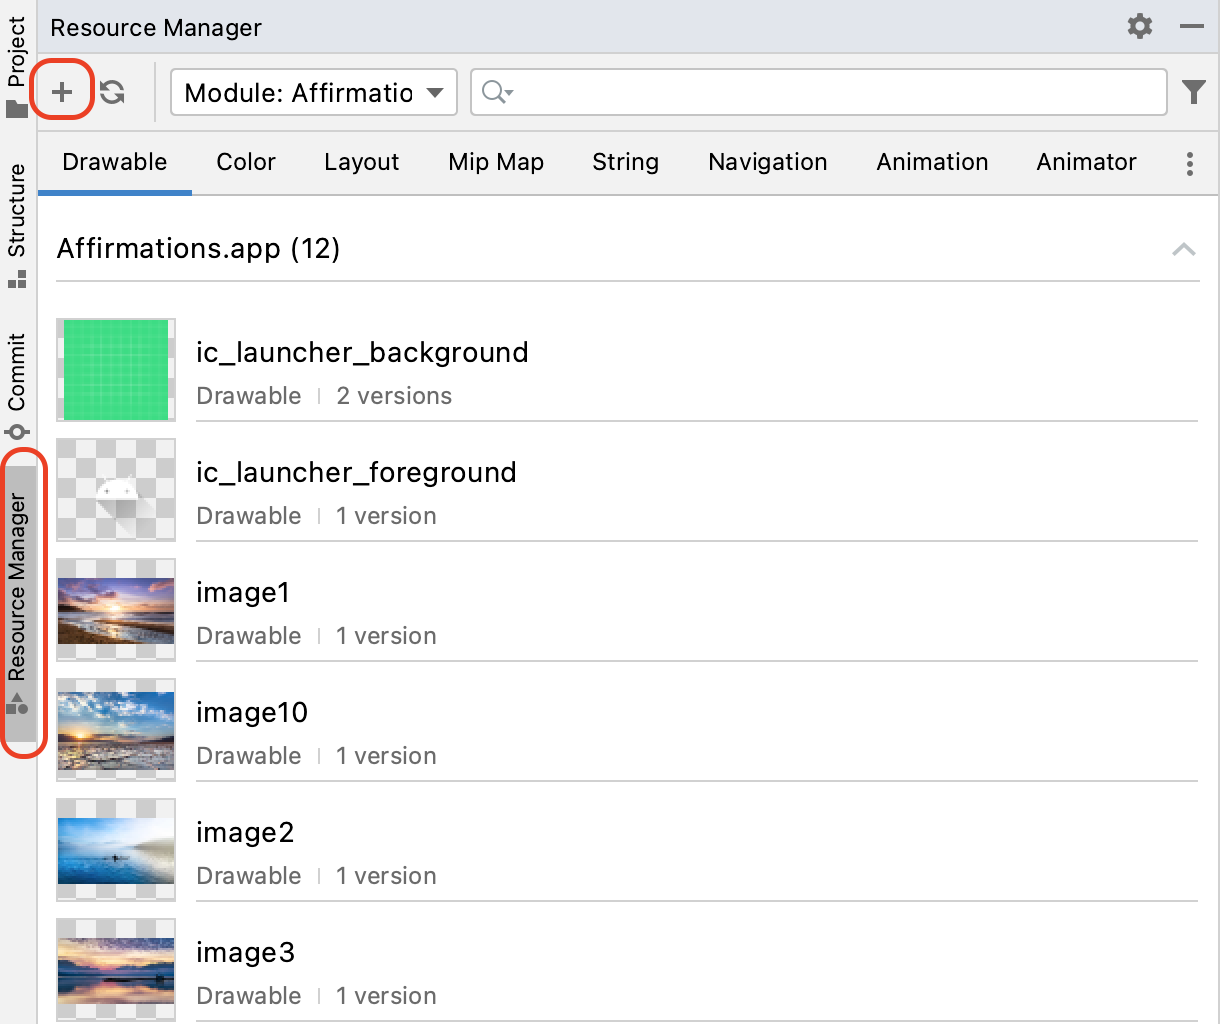This screenshot has width=1220, height=1024.
Task: Open the Commit tool window
Action: [17, 384]
